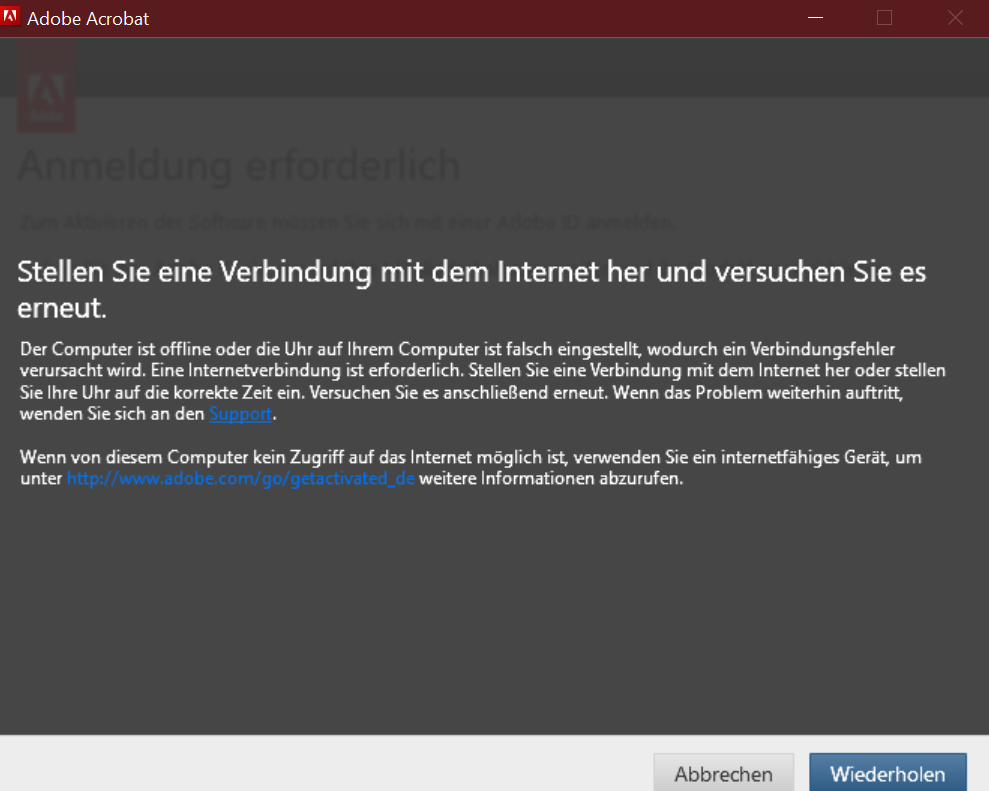Cancel the sign-in with the Abbrechen button
This screenshot has width=989, height=791.
tap(723, 772)
